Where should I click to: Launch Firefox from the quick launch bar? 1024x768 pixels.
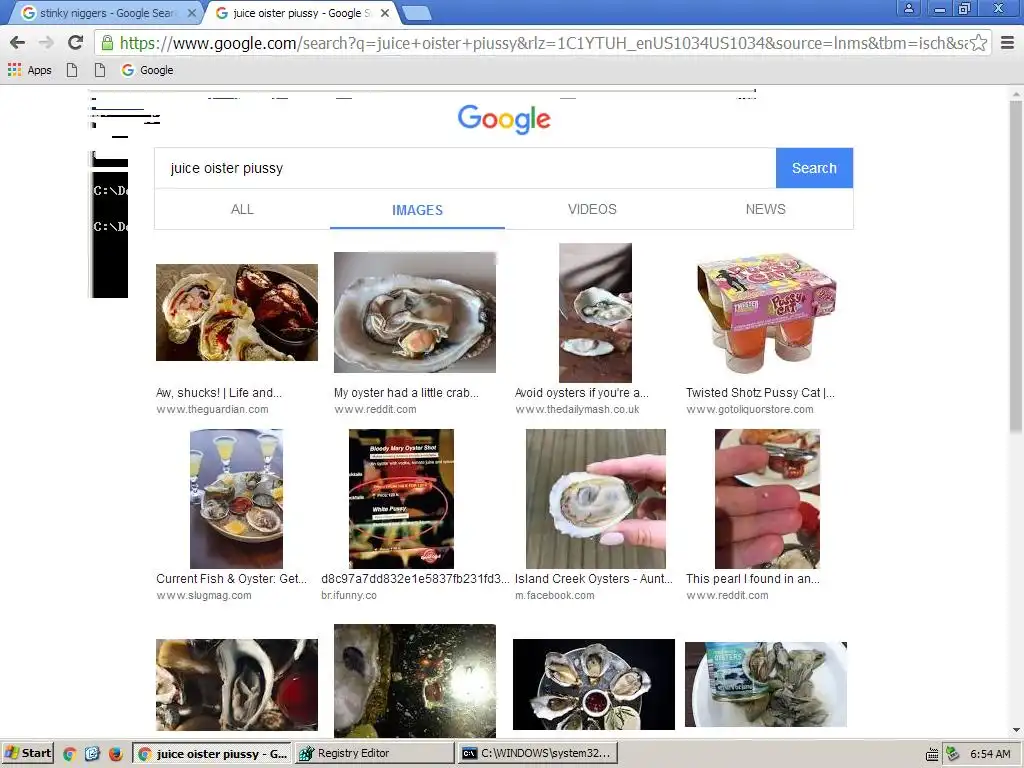(116, 754)
